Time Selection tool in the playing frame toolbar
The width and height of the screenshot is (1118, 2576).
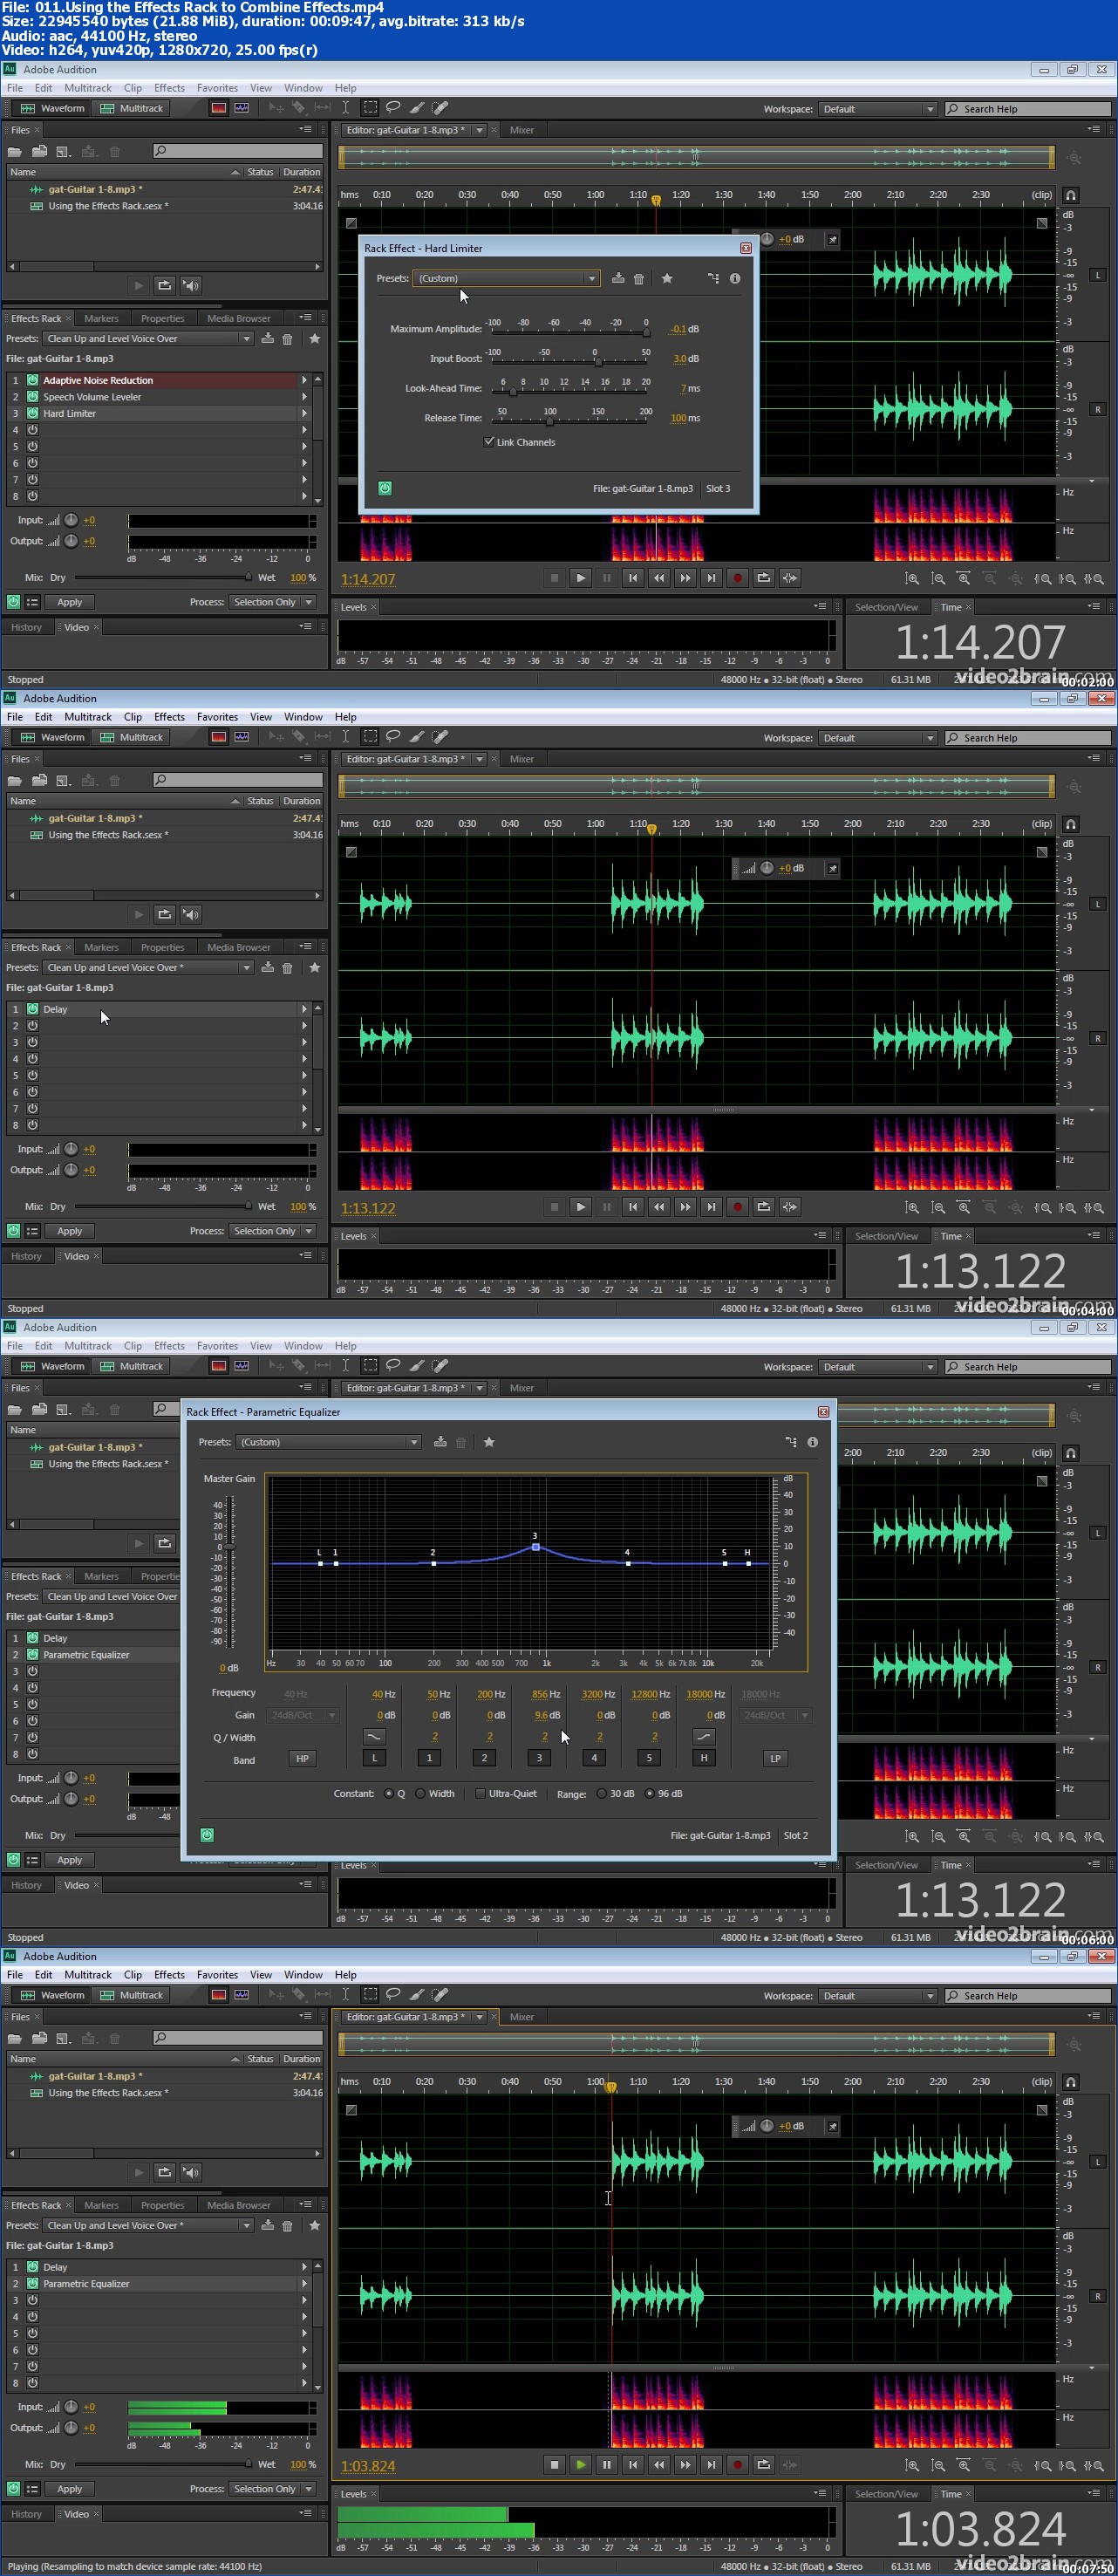pos(345,1994)
